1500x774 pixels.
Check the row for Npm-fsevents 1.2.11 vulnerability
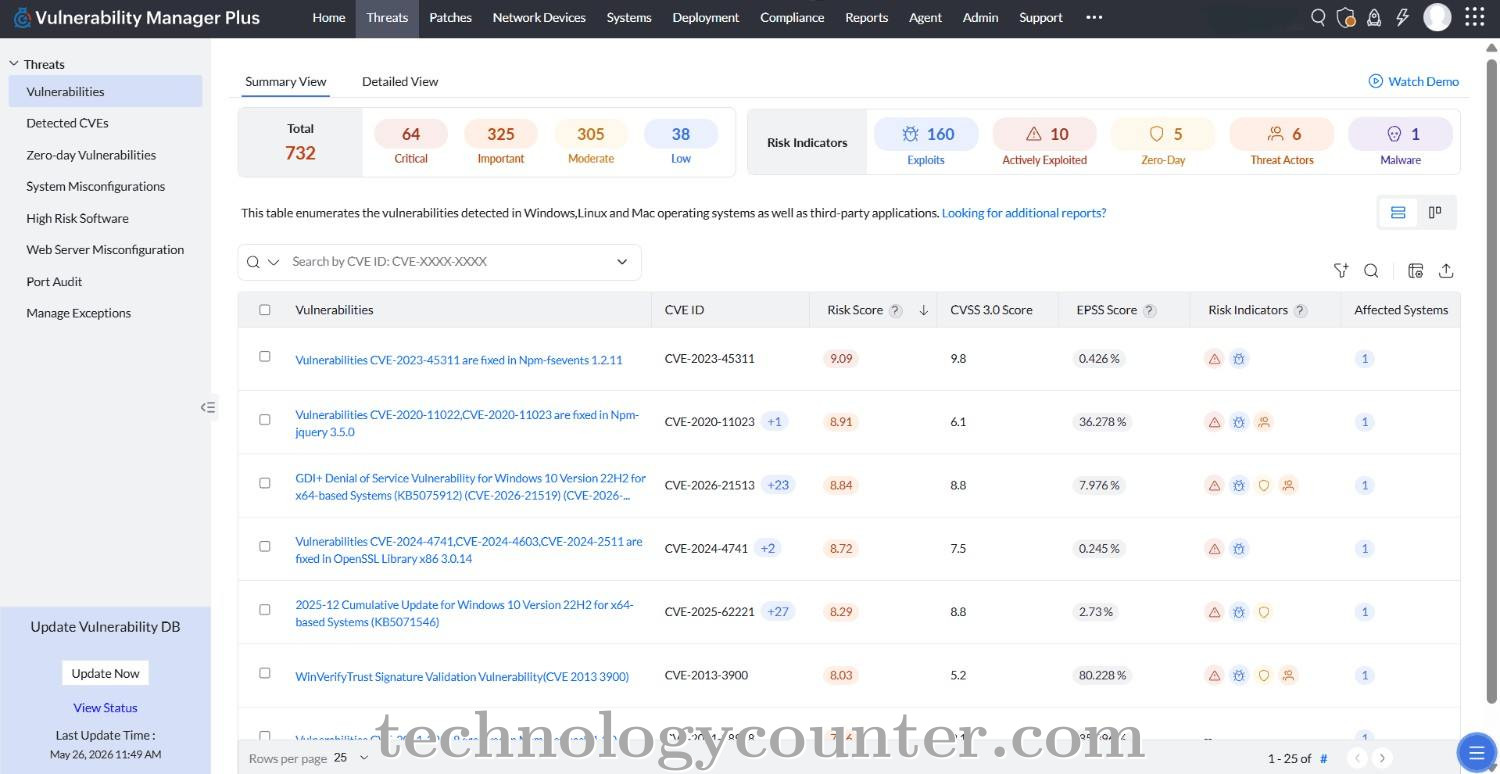click(x=265, y=356)
